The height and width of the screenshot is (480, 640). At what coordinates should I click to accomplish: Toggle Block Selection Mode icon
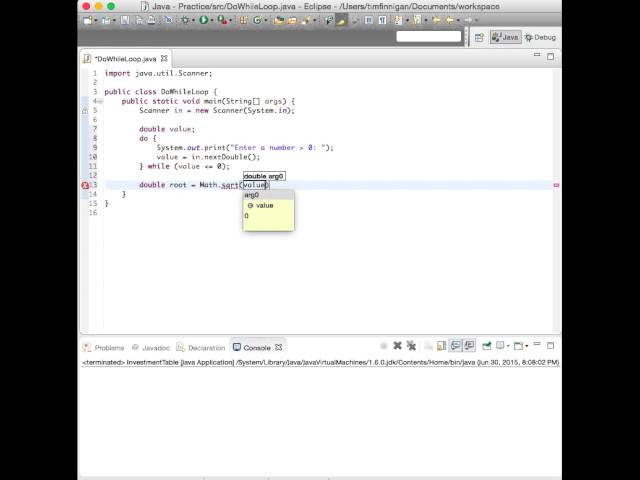[369, 20]
